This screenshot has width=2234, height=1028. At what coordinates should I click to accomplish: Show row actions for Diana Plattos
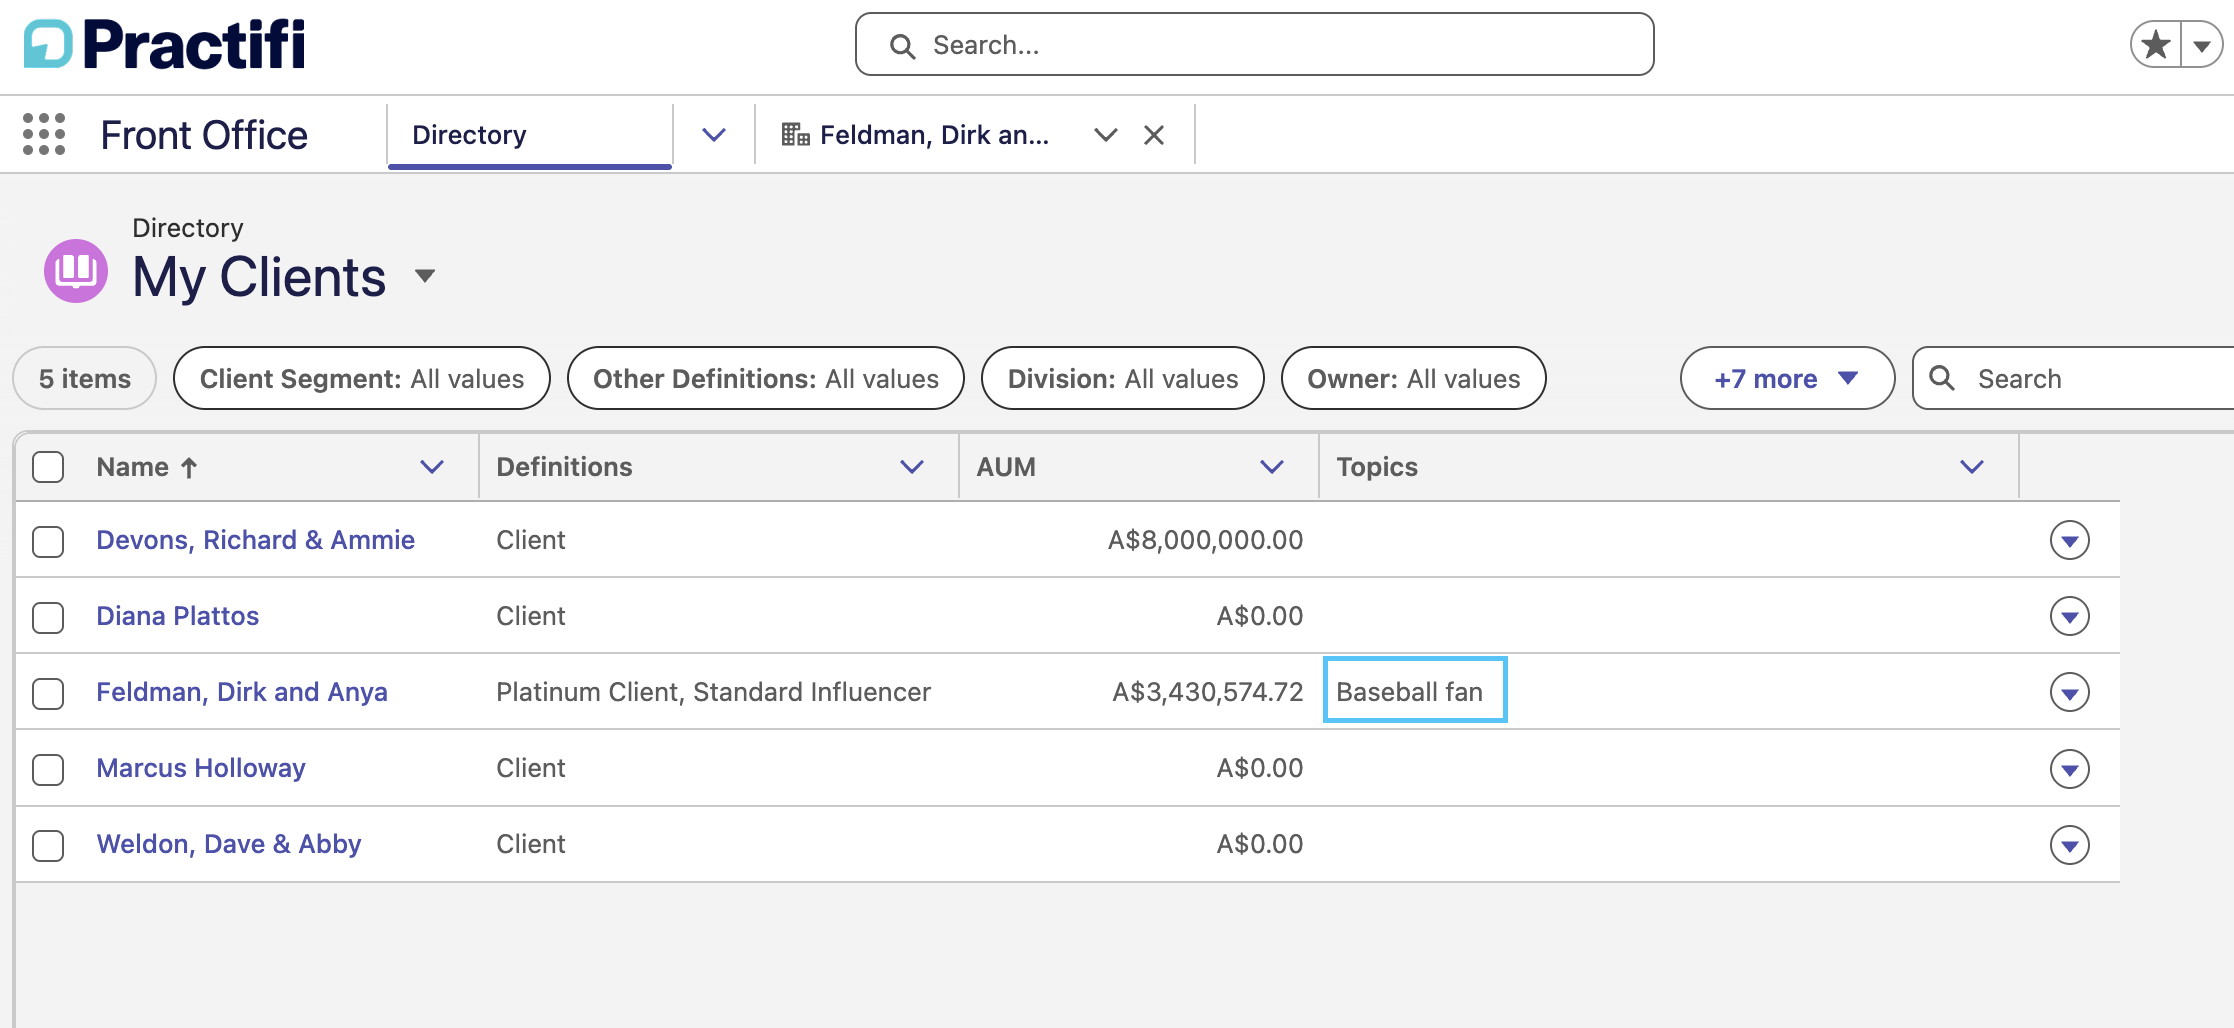point(2070,617)
